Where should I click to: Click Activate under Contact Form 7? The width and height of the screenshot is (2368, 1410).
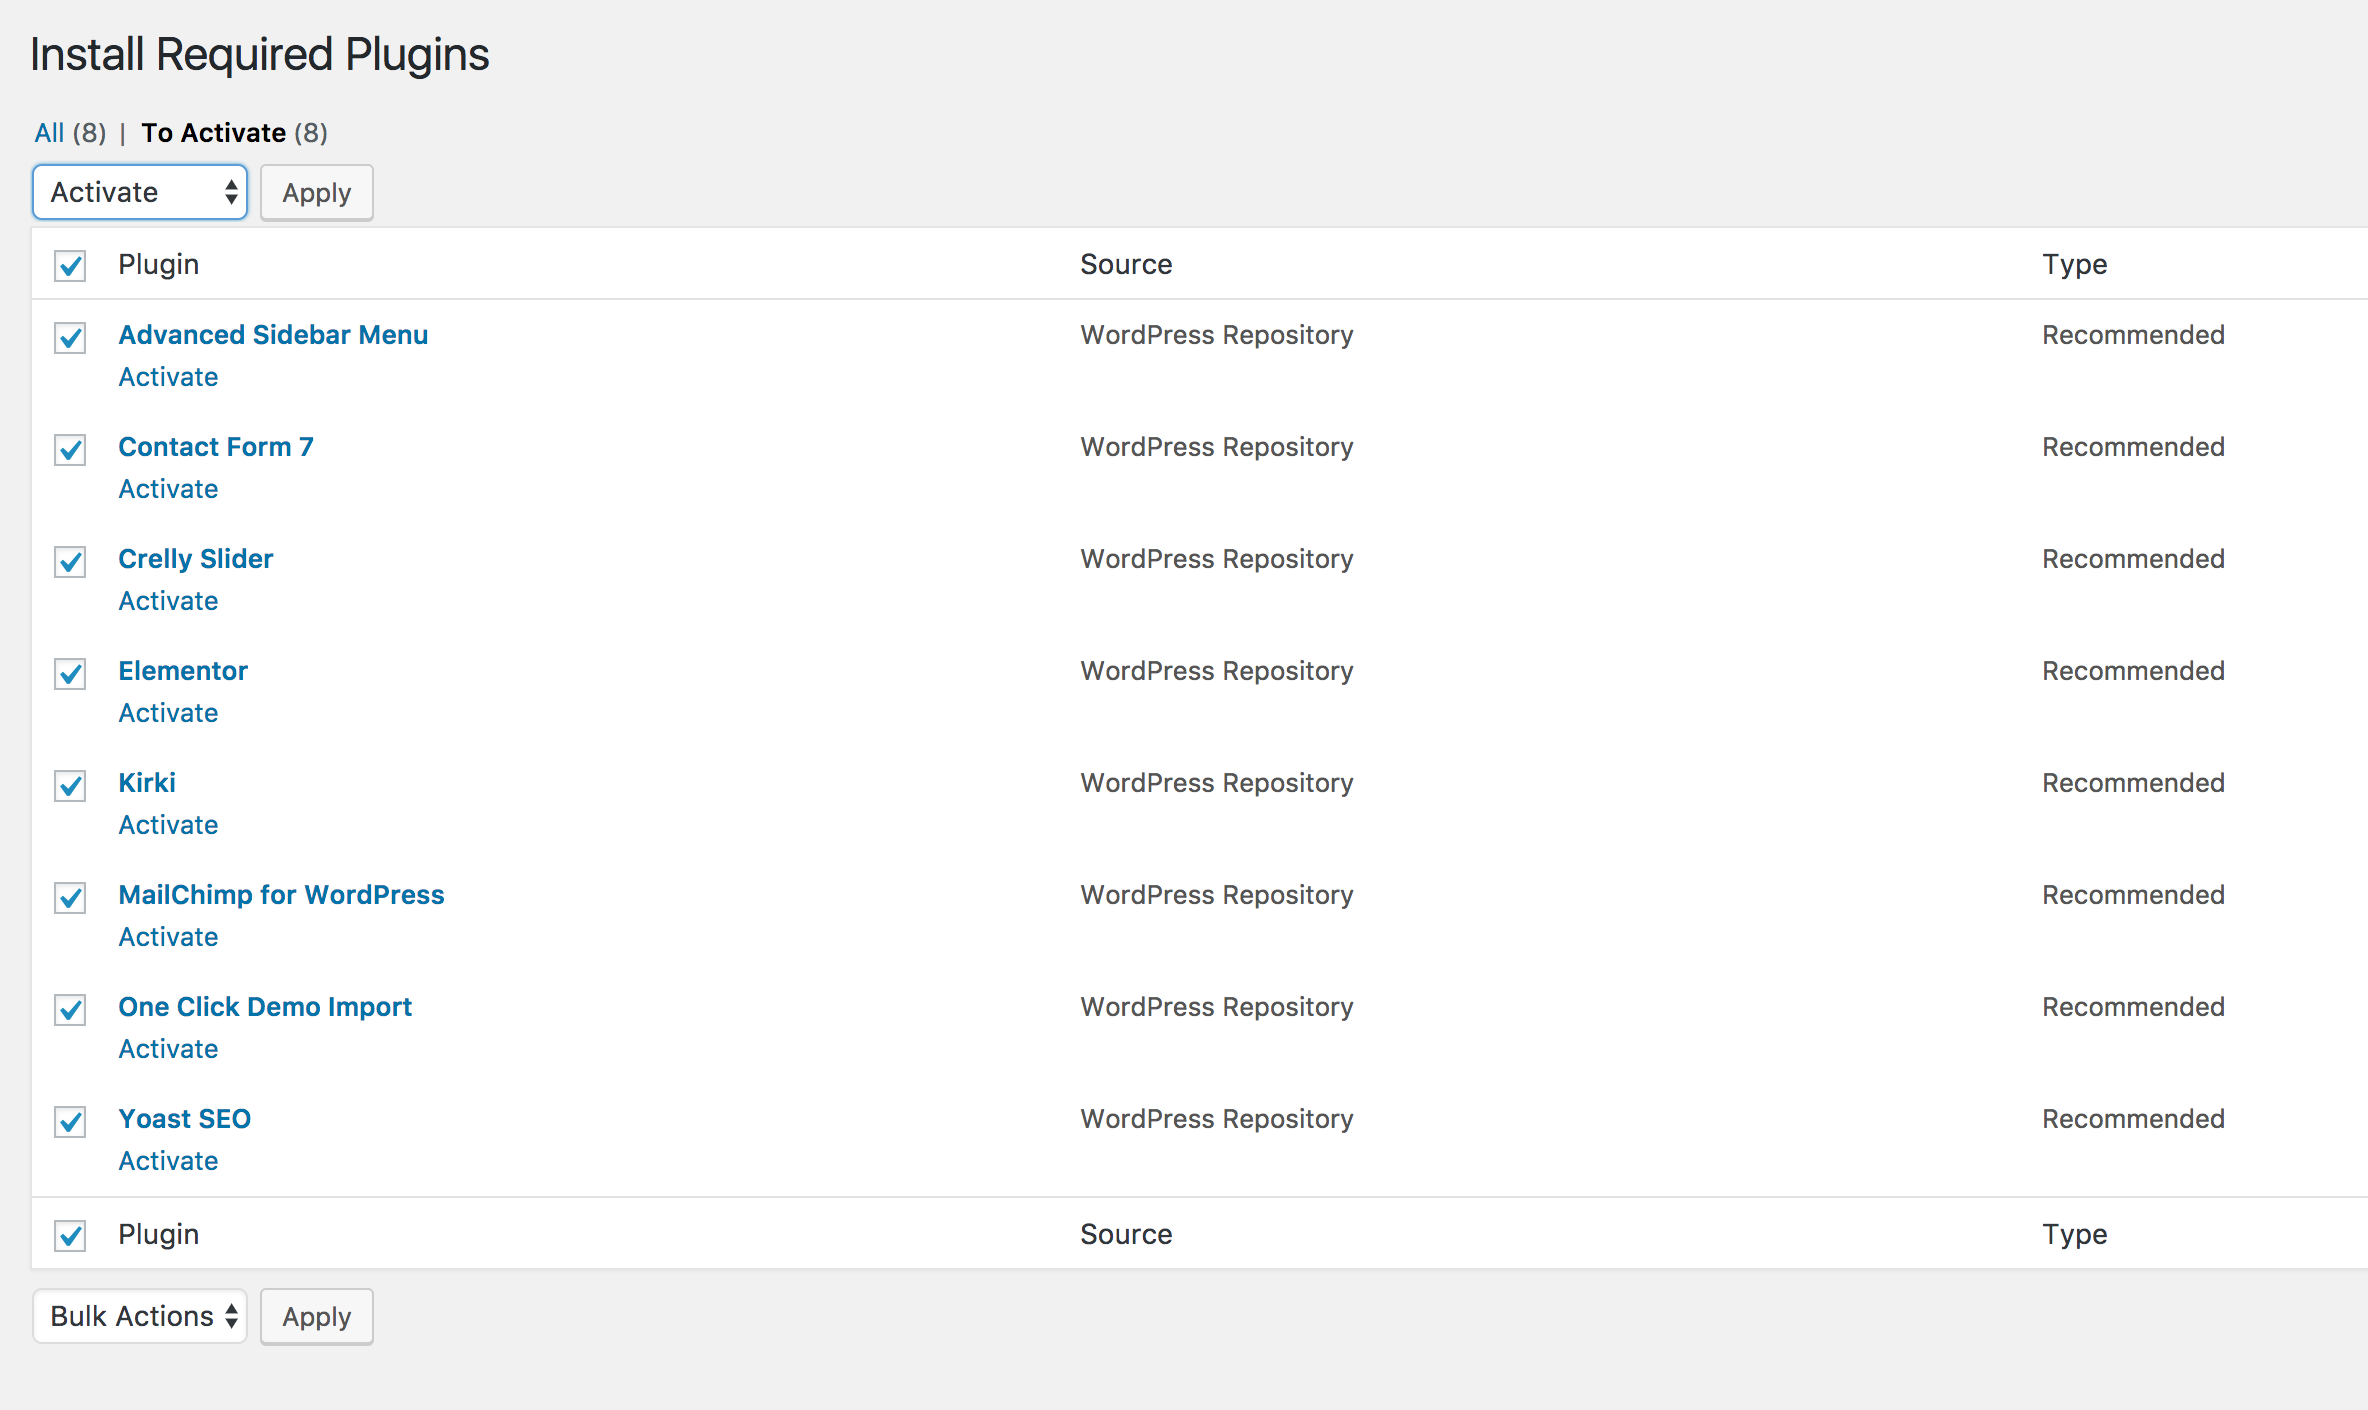pos(168,489)
